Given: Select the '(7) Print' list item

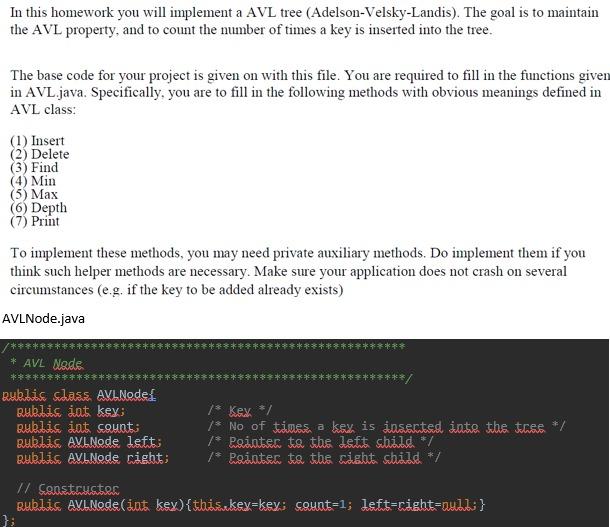Looking at the screenshot, I should coord(35,221).
